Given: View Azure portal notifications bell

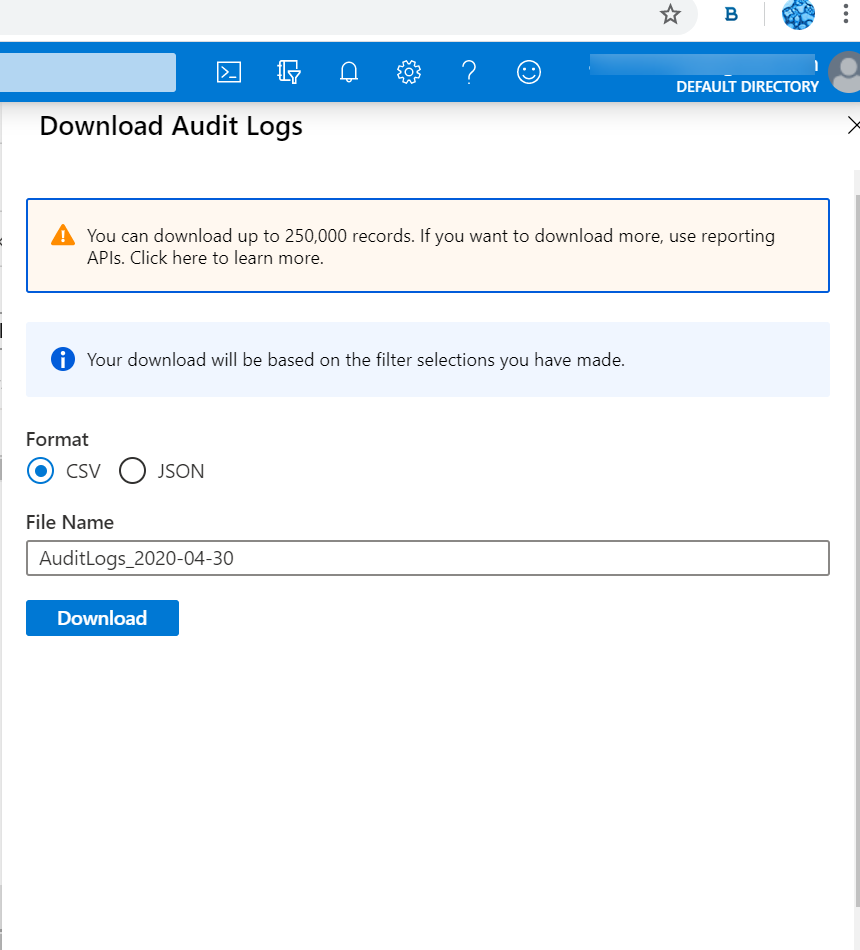Looking at the screenshot, I should pyautogui.click(x=349, y=72).
